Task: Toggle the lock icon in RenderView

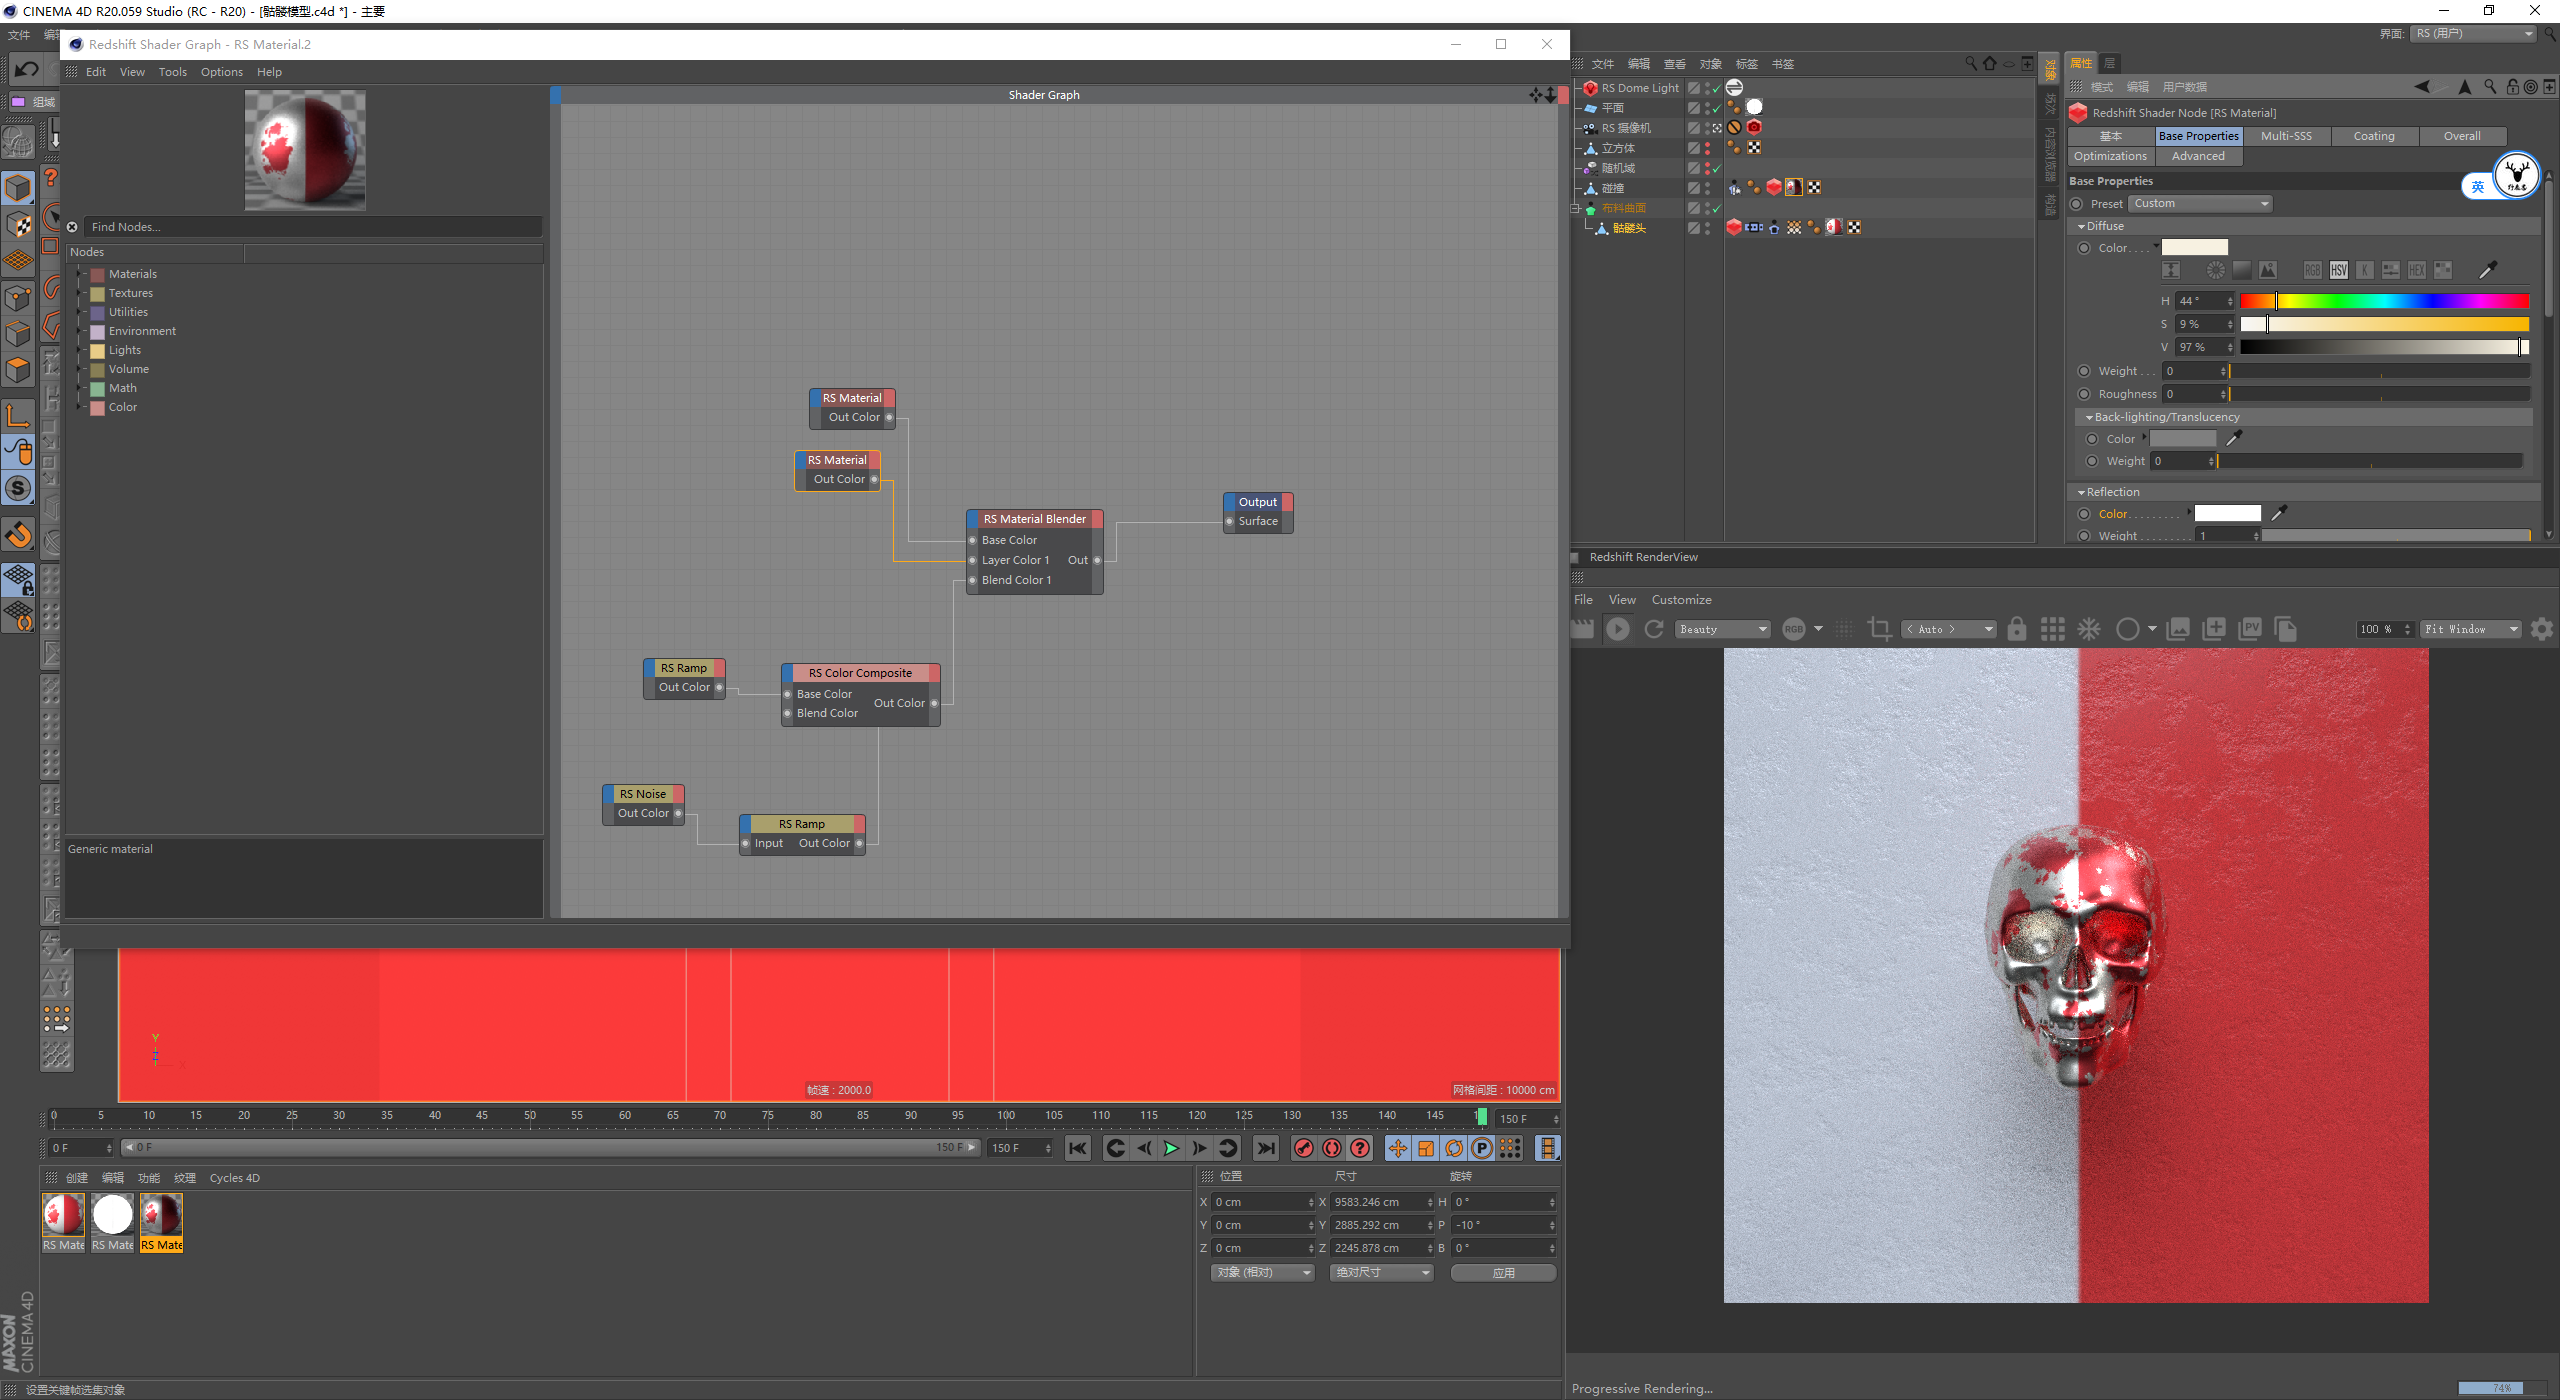Action: click(x=2017, y=629)
